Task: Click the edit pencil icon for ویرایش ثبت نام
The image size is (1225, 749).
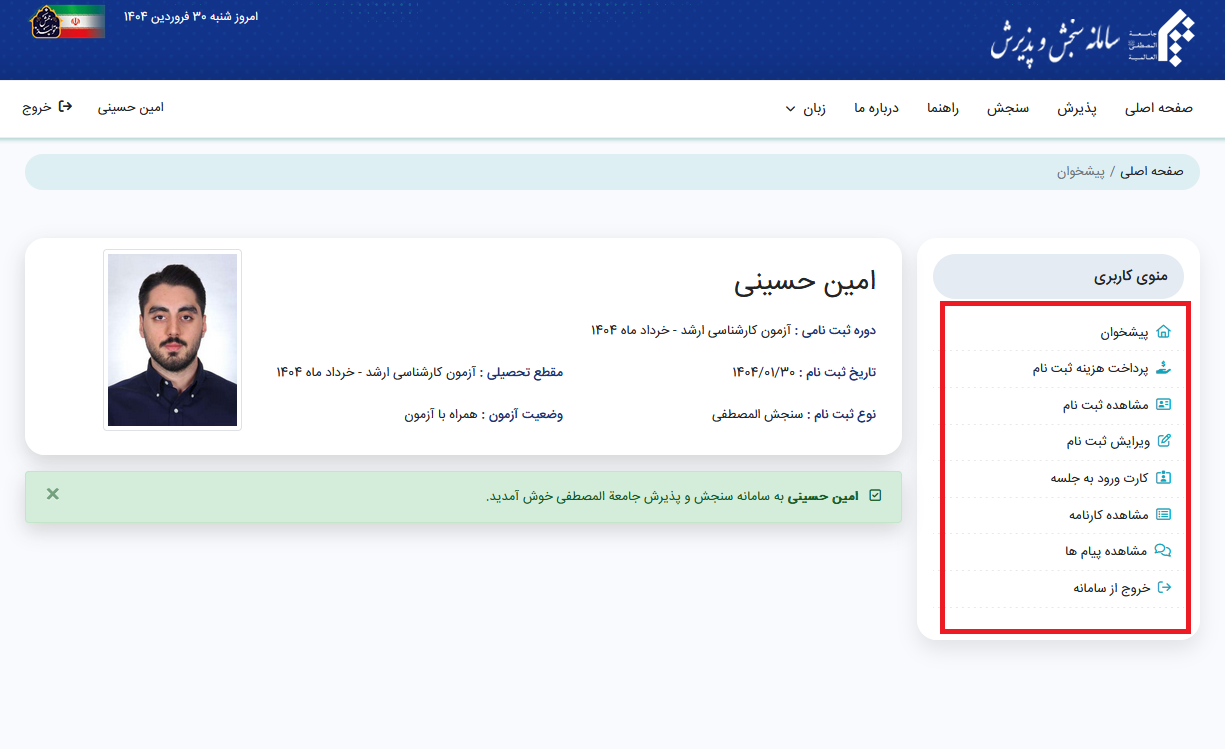Action: point(1163,441)
